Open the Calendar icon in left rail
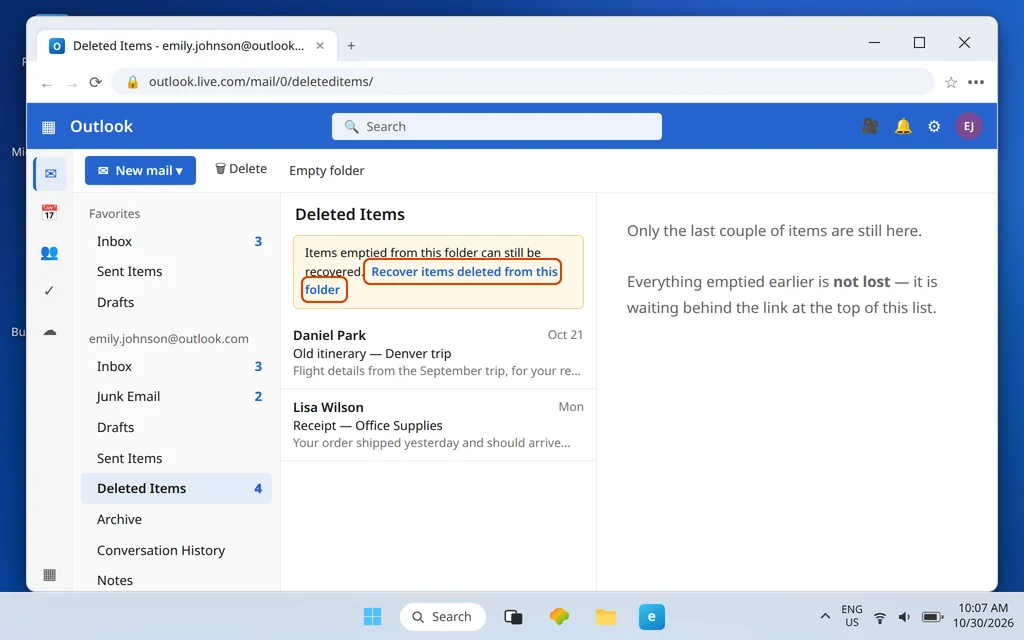Screen dimensions: 1024x640 [49, 212]
